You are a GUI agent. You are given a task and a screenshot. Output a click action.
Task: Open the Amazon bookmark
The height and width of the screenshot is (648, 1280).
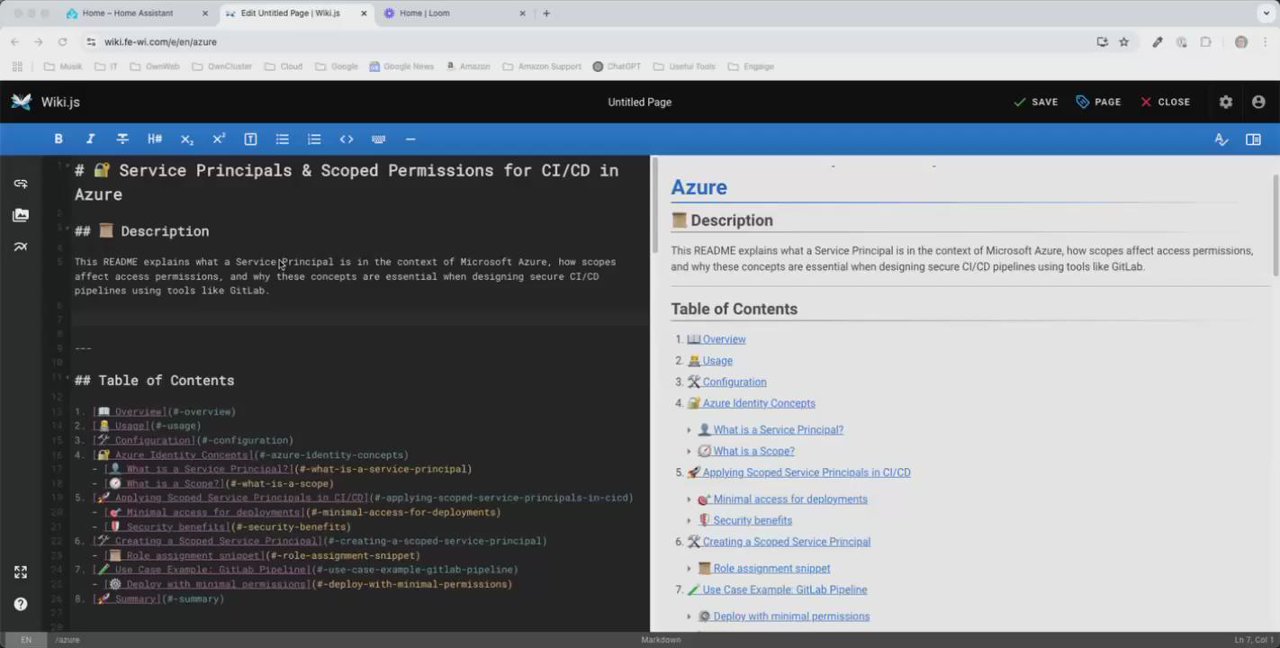tap(467, 67)
